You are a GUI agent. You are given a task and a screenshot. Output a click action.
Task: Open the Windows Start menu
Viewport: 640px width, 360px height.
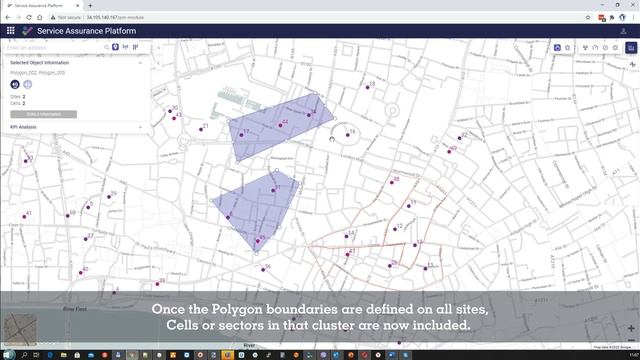8,355
